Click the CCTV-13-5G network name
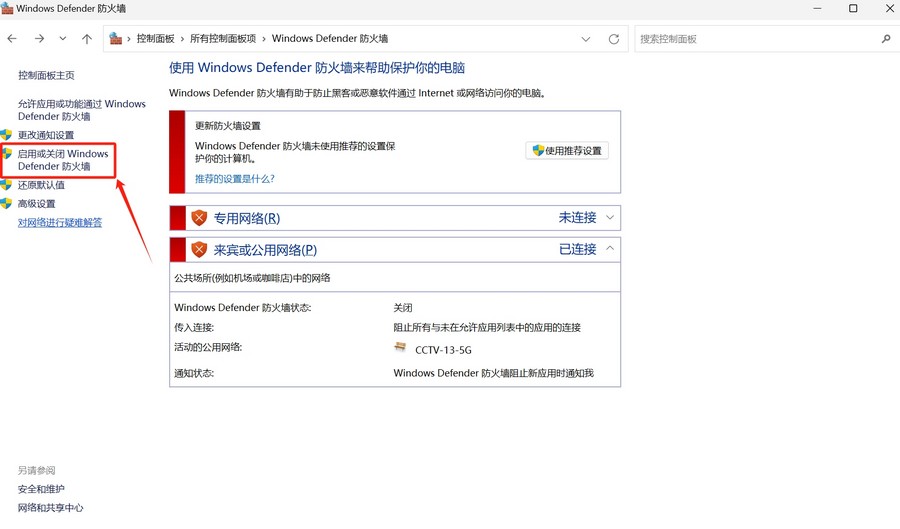The width and height of the screenshot is (900, 529). 443,350
